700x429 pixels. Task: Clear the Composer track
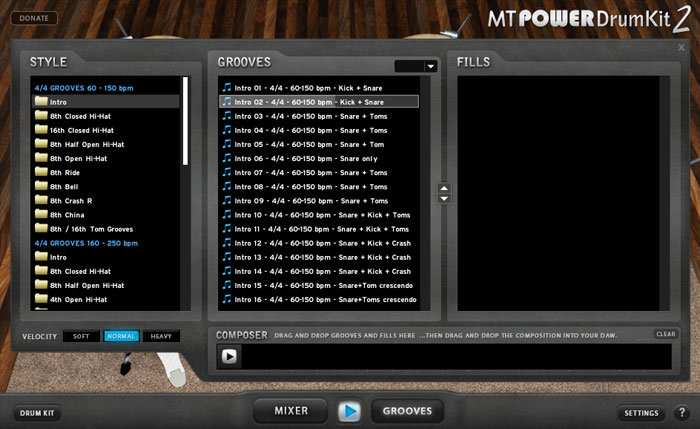tap(666, 334)
